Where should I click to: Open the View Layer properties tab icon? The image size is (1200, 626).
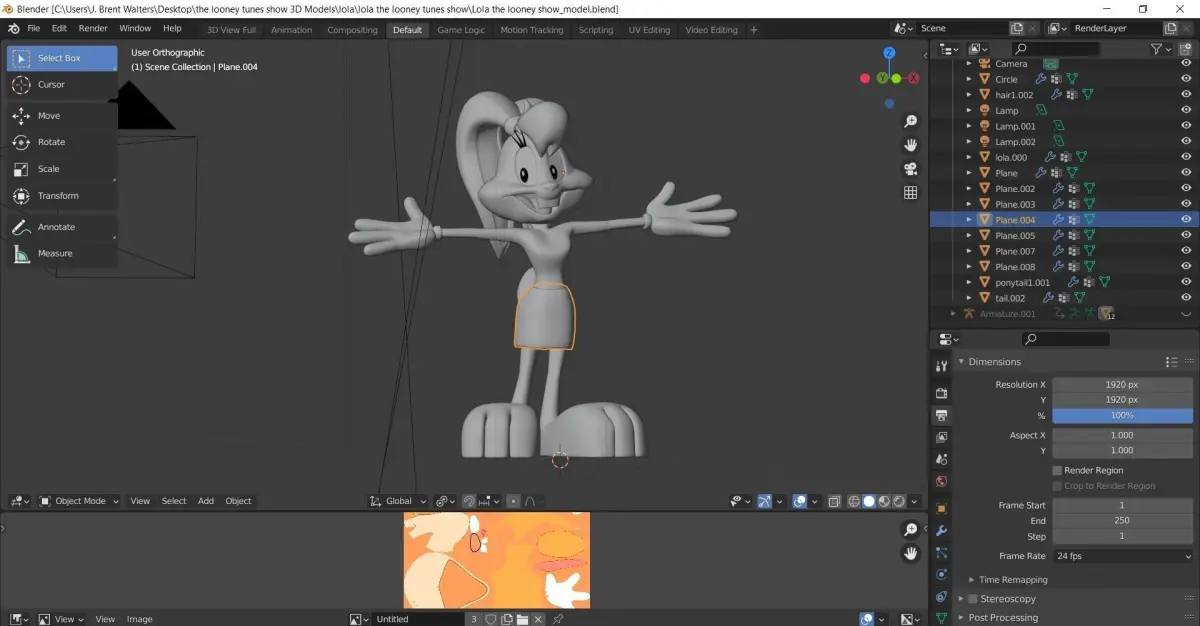(x=941, y=438)
